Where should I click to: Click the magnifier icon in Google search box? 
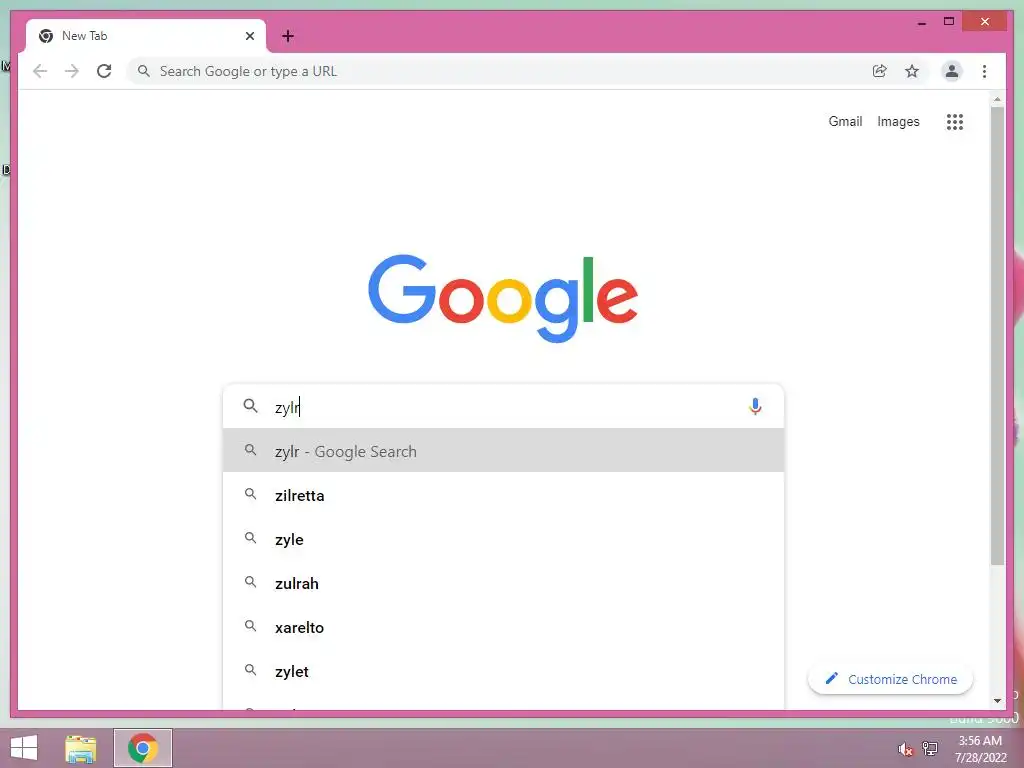click(x=250, y=406)
